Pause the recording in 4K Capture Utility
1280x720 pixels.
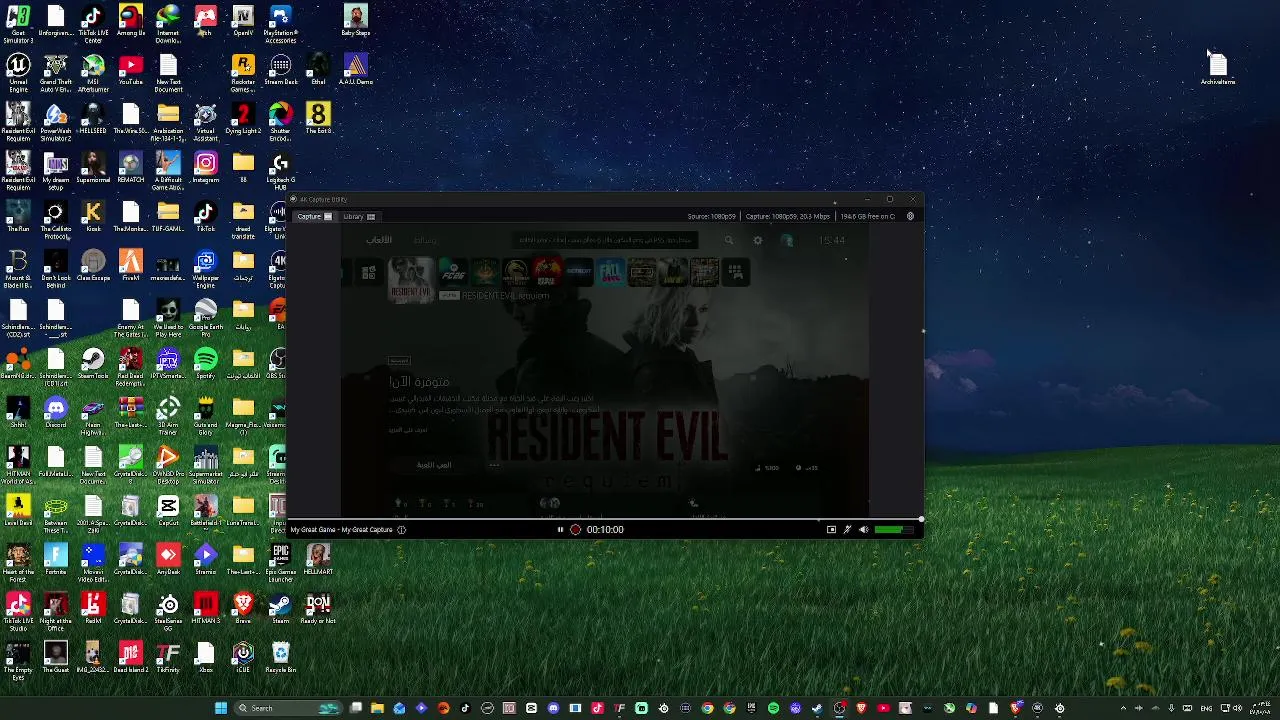(560, 530)
